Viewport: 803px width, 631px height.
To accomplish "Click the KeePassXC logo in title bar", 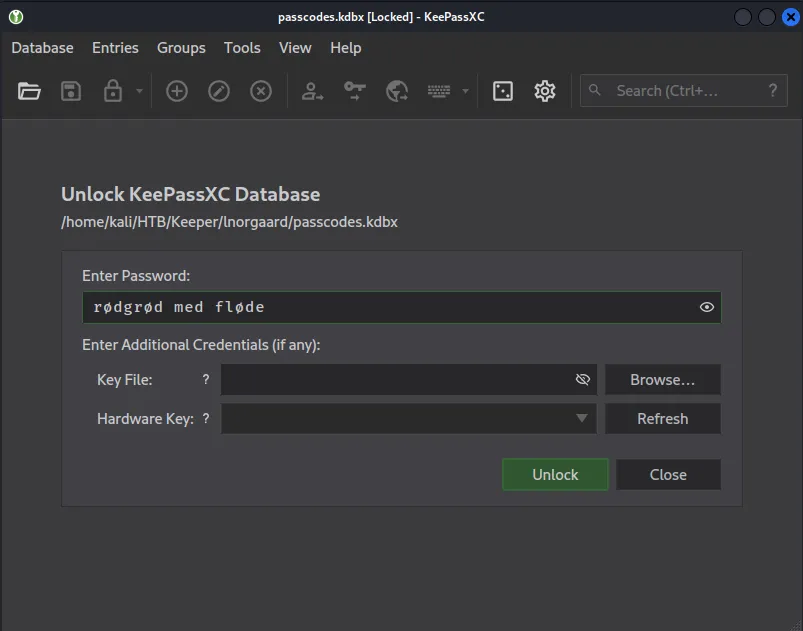I will (x=16, y=17).
